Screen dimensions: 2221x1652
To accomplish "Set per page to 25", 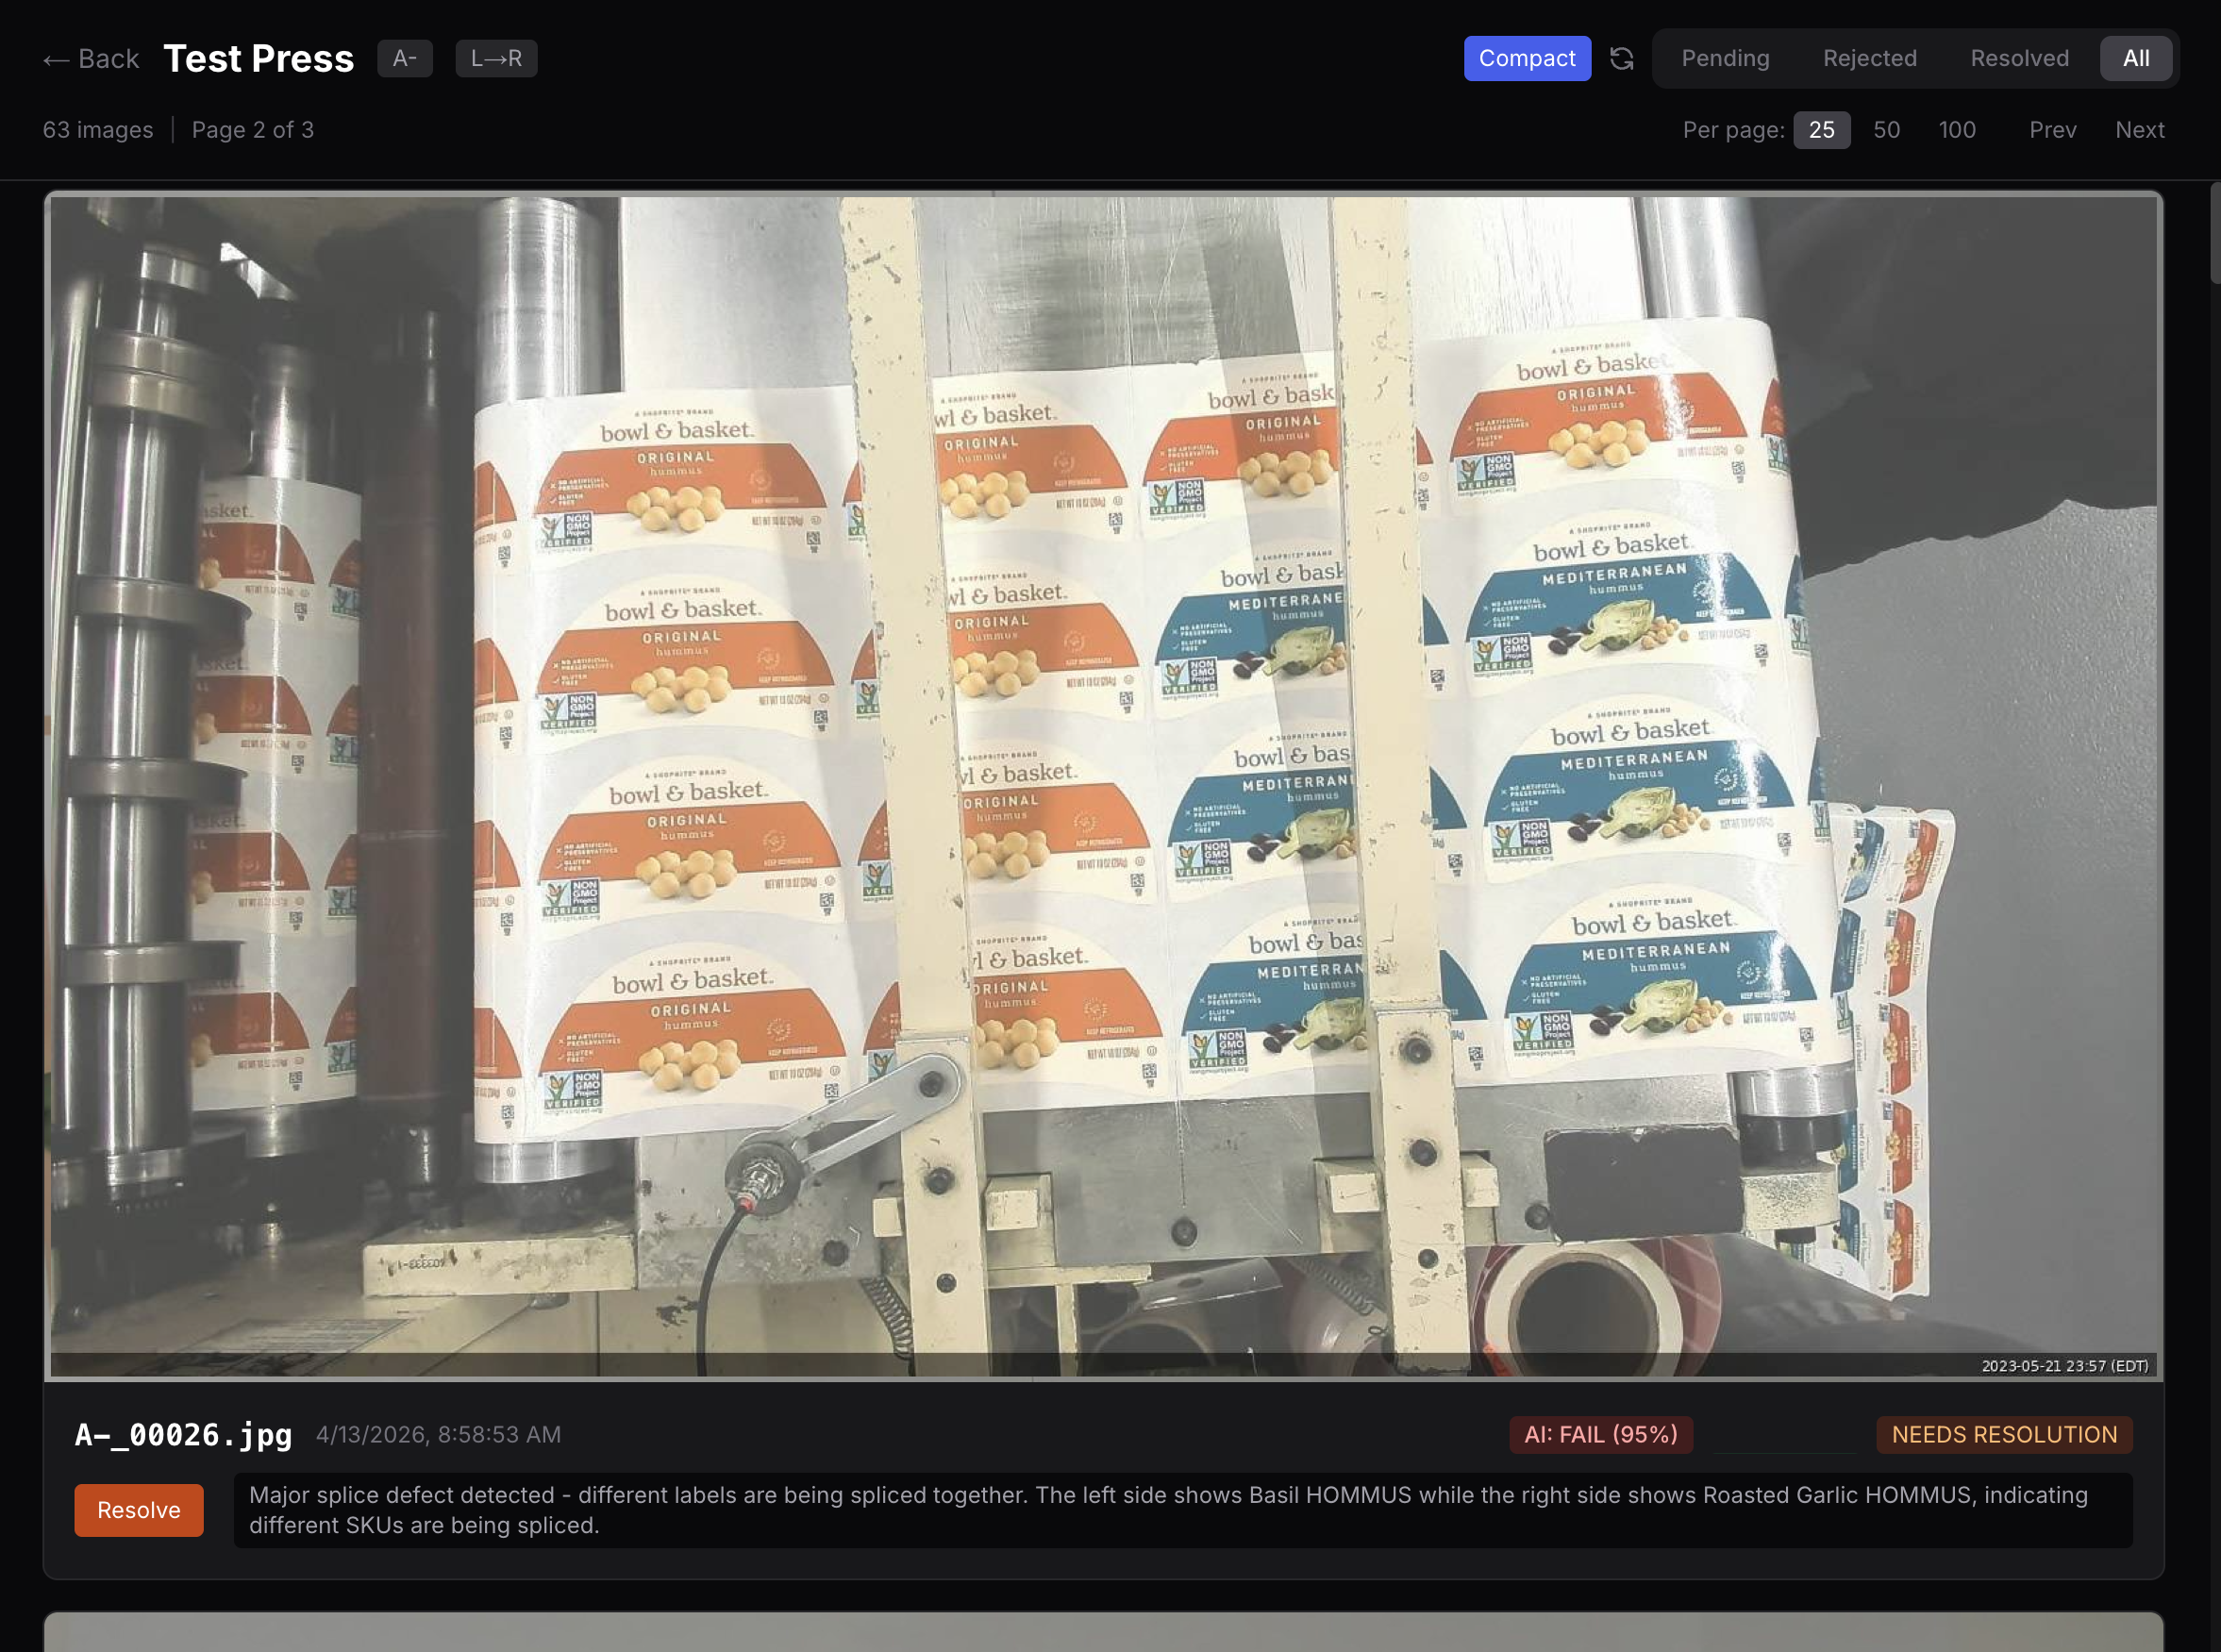I will coord(1820,130).
